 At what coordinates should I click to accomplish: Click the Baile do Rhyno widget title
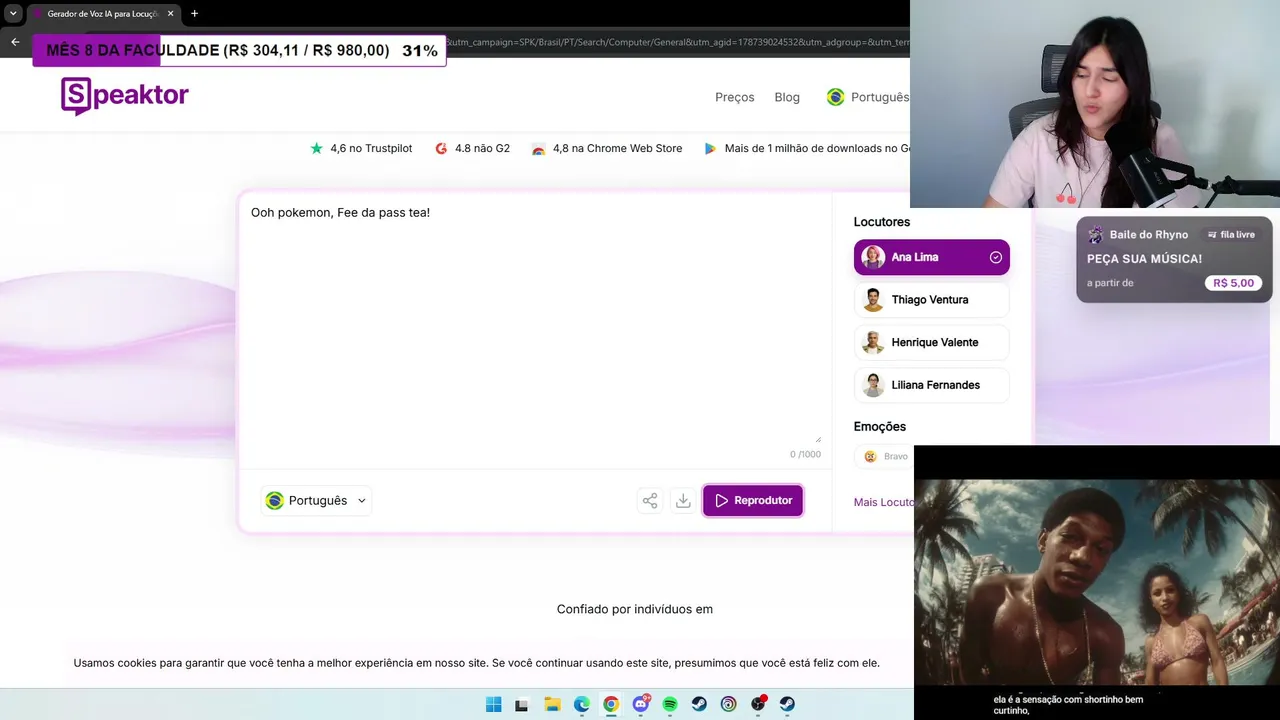tap(1148, 234)
